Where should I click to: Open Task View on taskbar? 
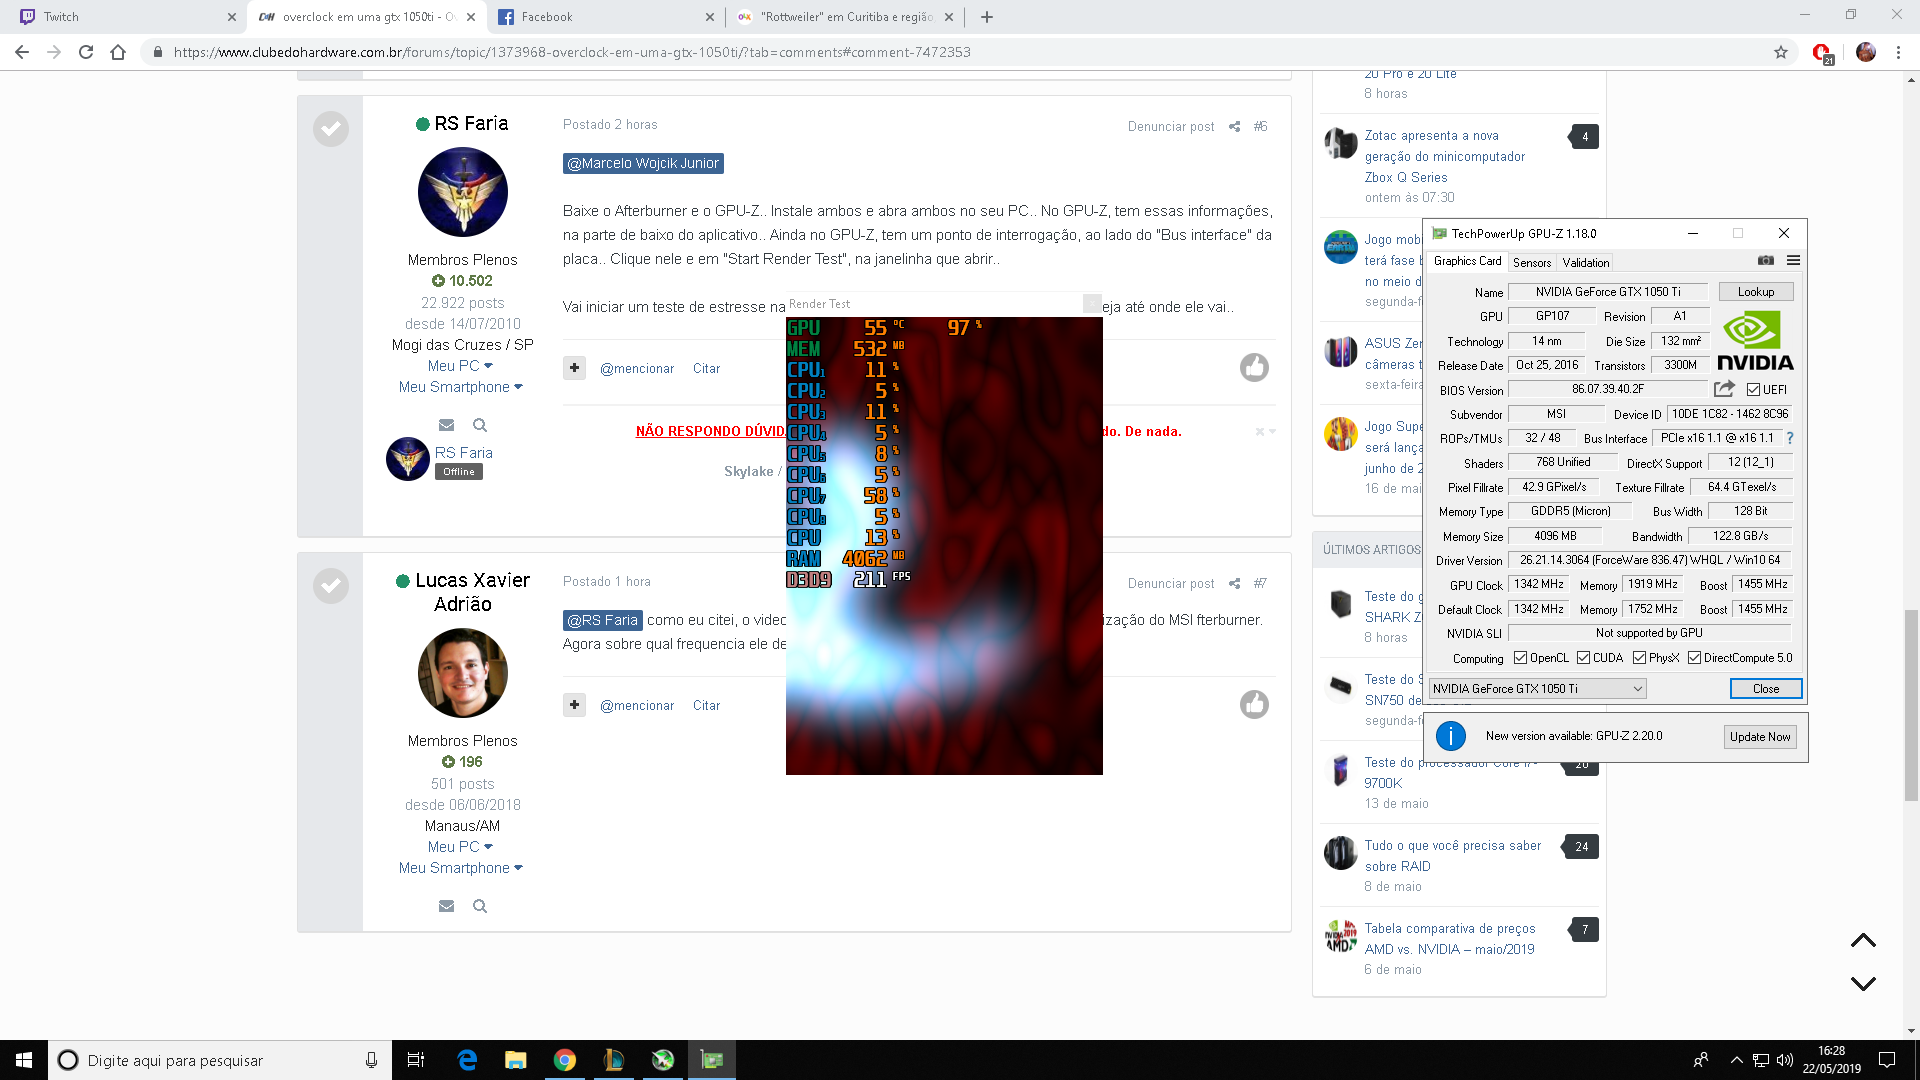point(416,1060)
